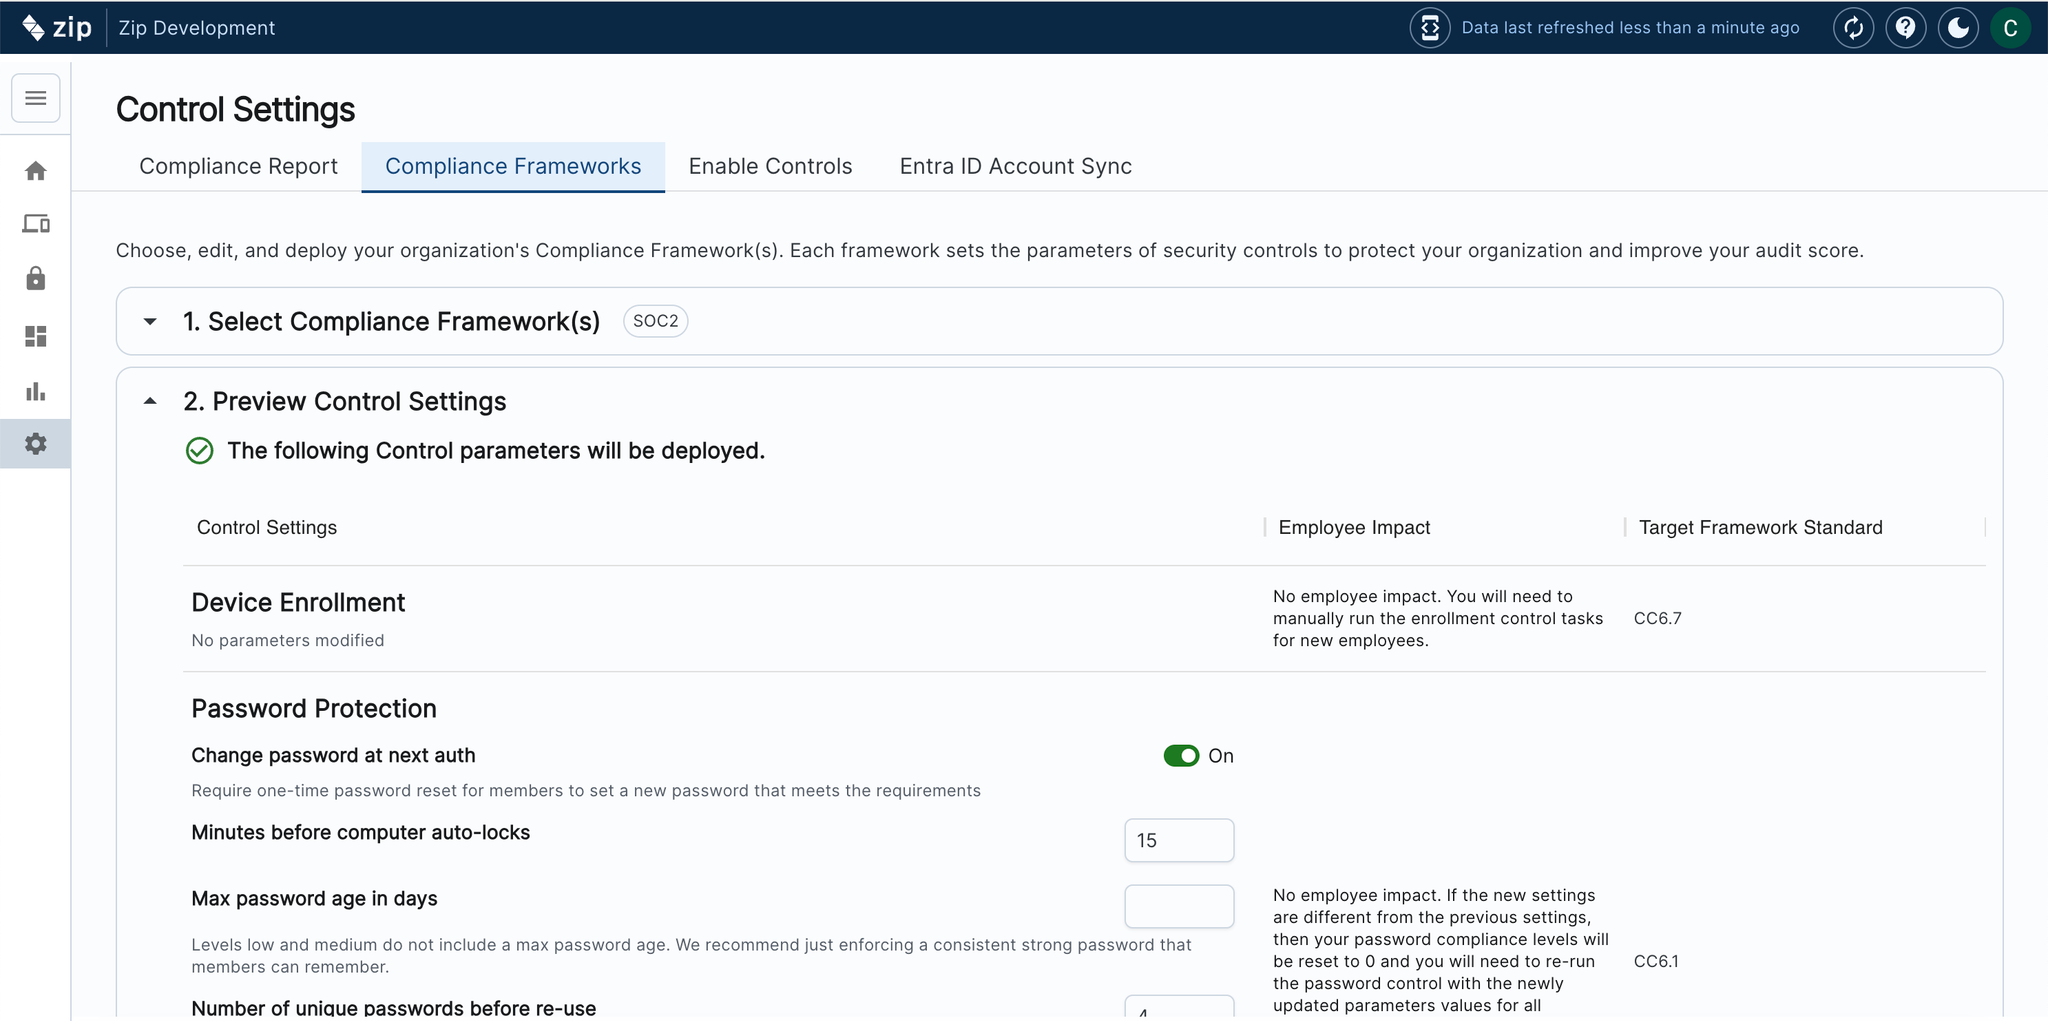
Task: Toggle dark mode with the moon icon
Action: point(1958,28)
